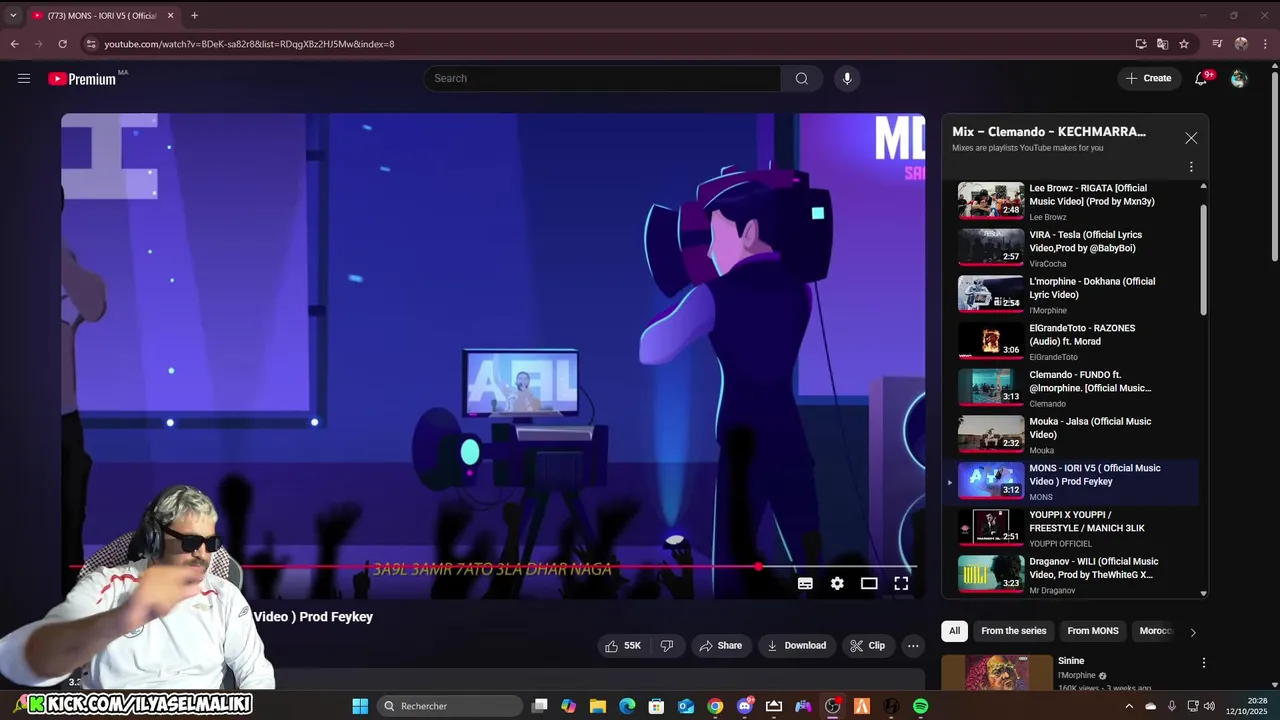
Task: Open Chrome translate page icon
Action: tap(1162, 44)
